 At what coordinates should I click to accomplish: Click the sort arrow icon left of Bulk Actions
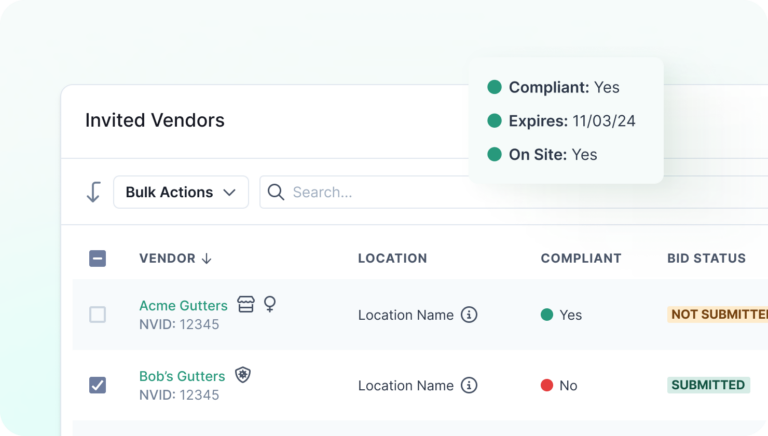[94, 192]
